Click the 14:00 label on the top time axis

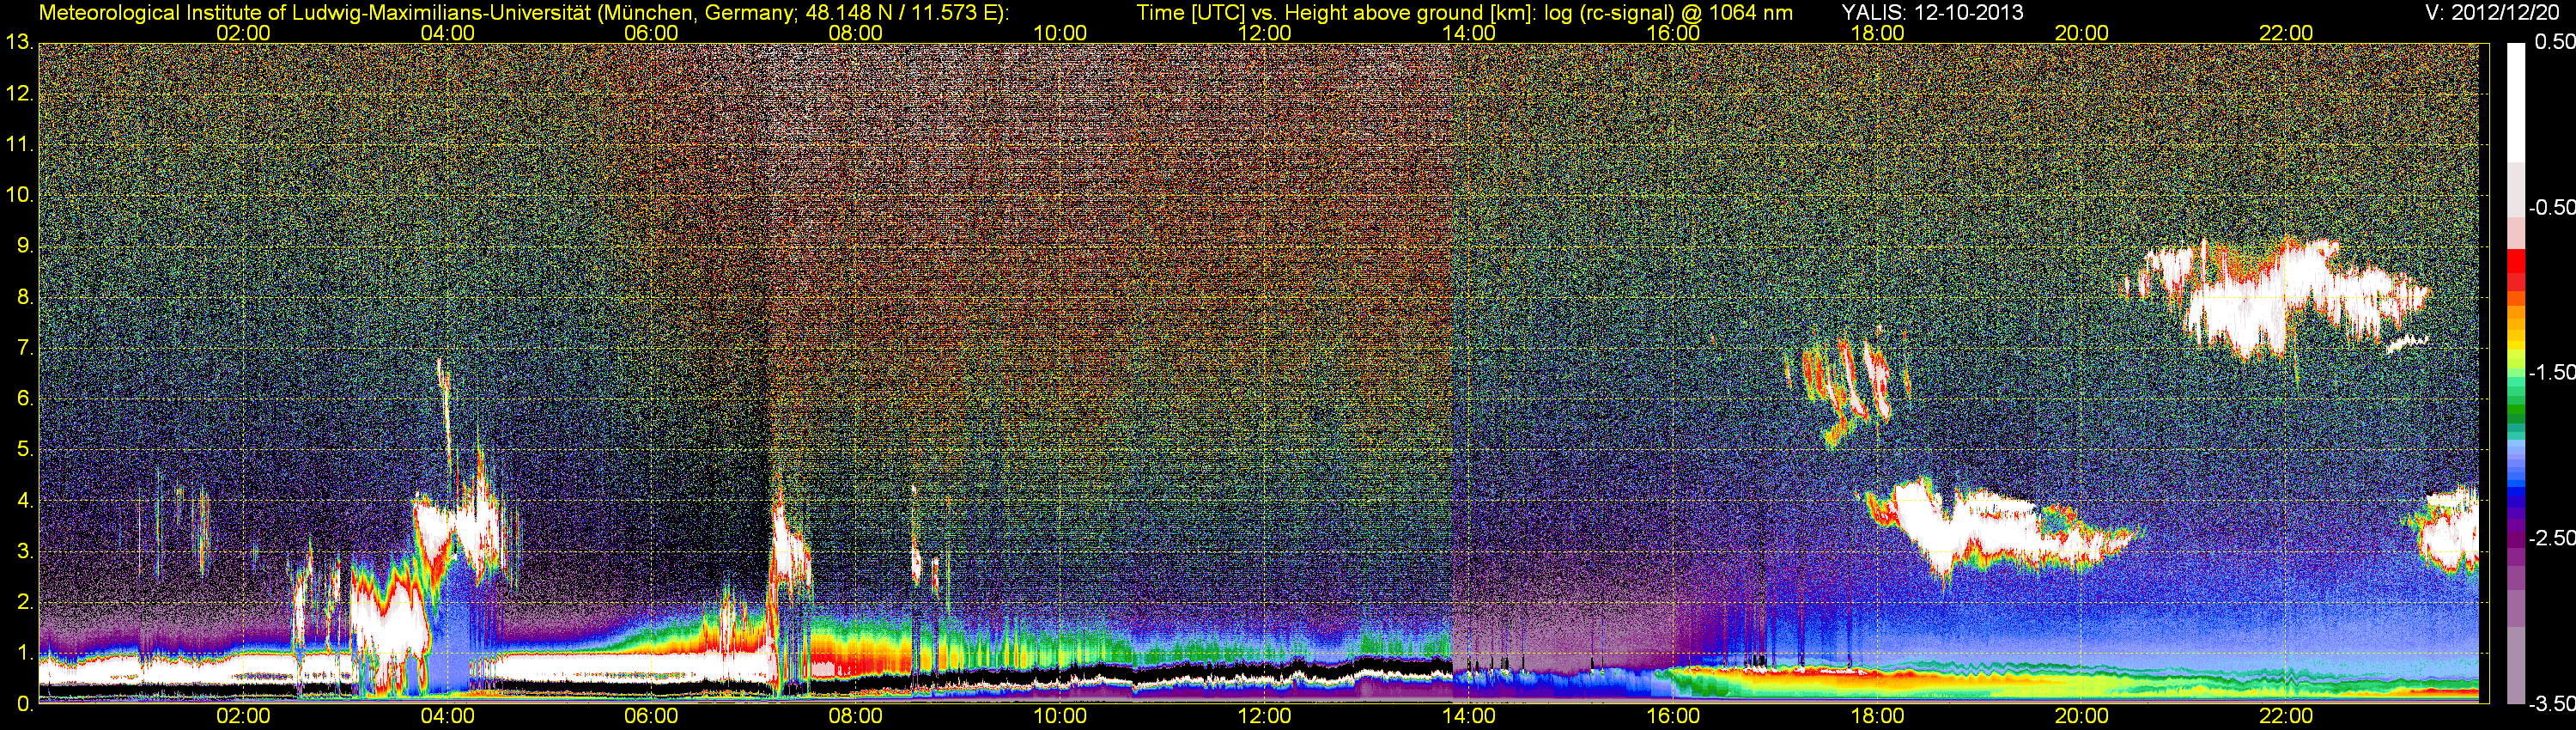click(x=1469, y=33)
